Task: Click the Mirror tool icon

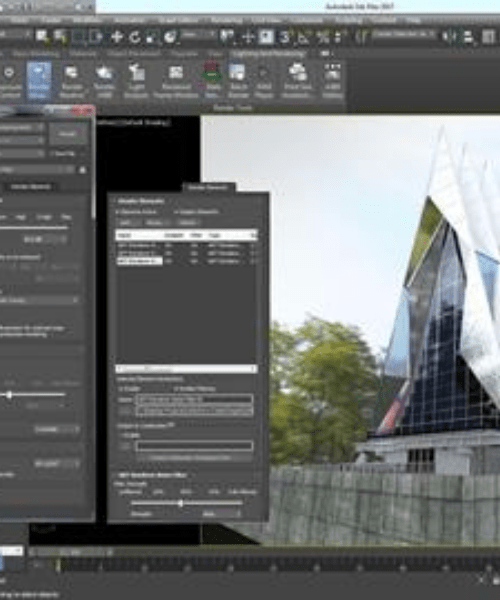Action: [449, 37]
